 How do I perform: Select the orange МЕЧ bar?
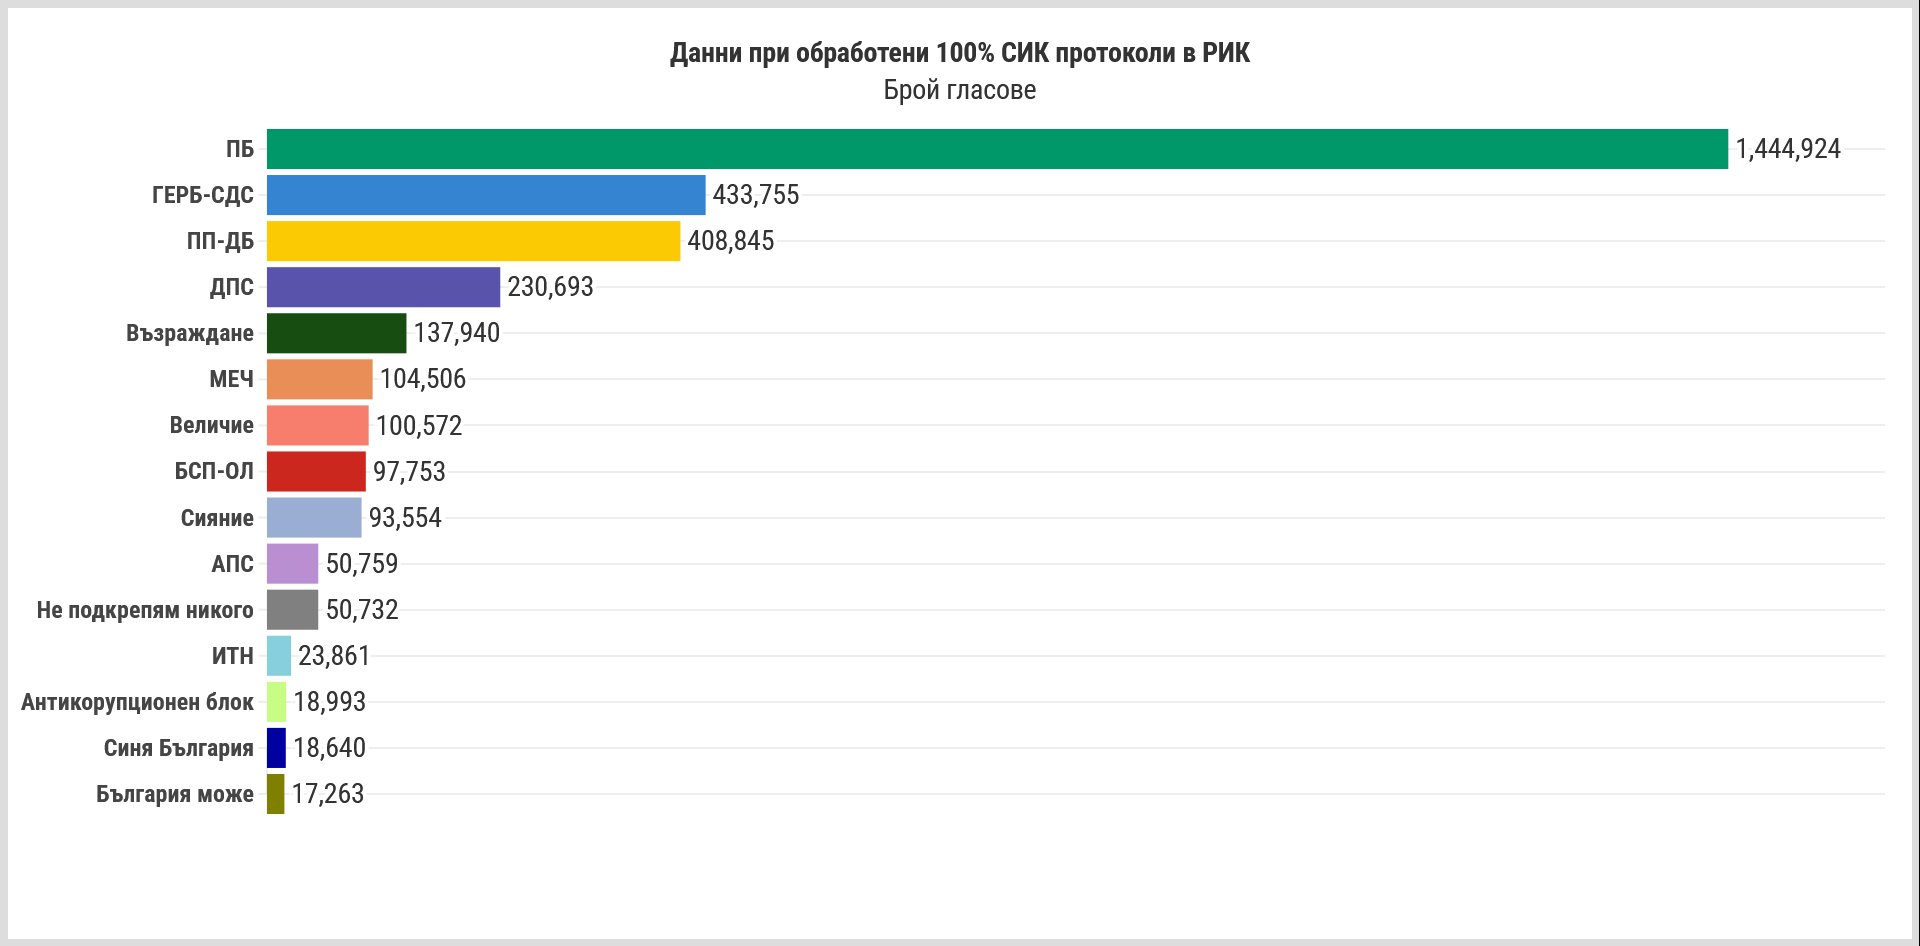click(320, 379)
